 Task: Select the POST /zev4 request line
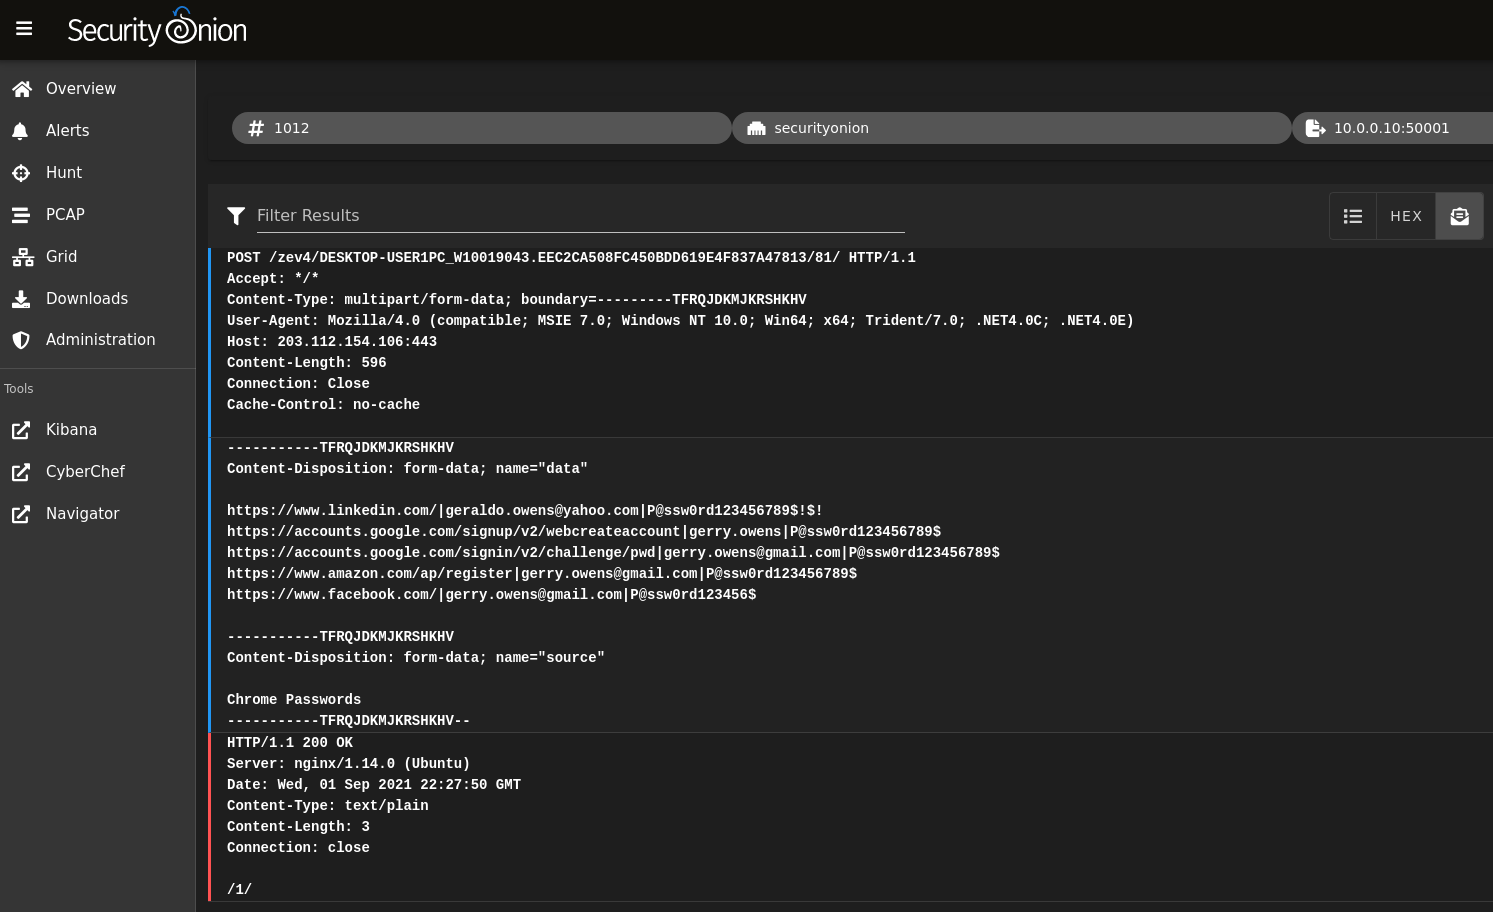pos(571,258)
